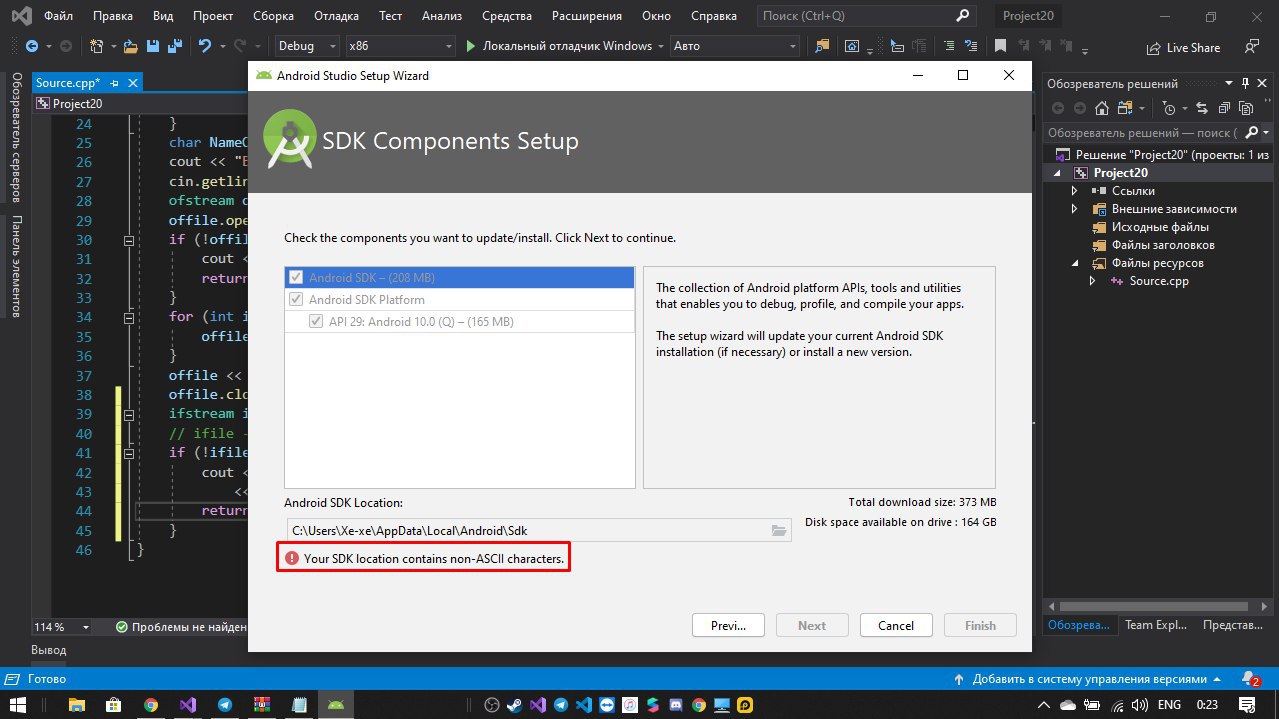Click the Next button in the setup wizard
Viewport: 1279px width, 719px height.
tap(812, 625)
